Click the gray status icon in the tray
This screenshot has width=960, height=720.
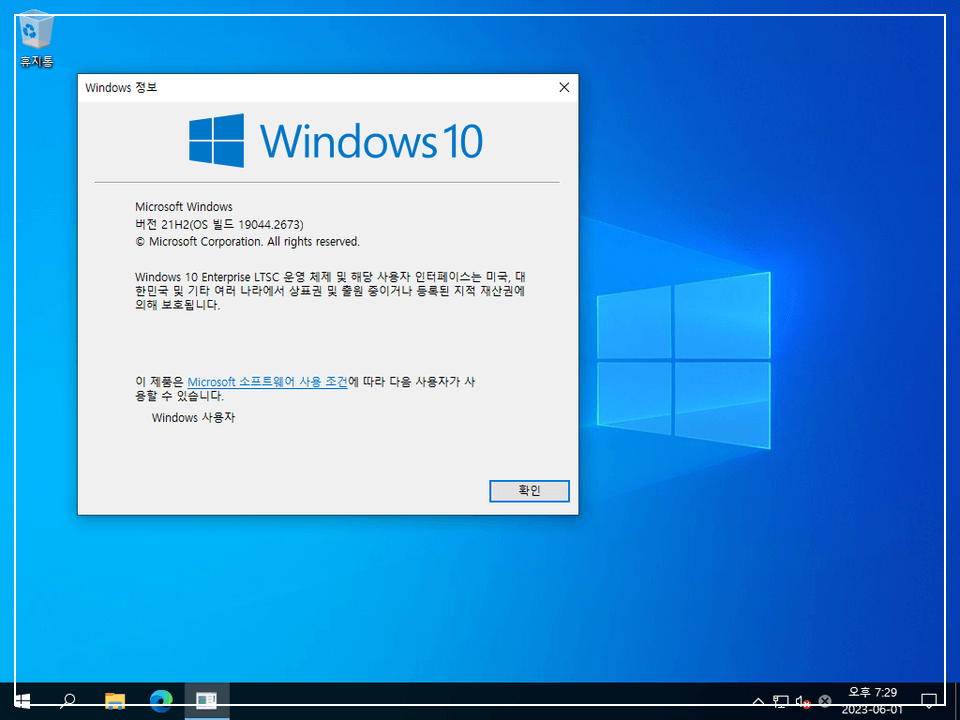[x=825, y=700]
